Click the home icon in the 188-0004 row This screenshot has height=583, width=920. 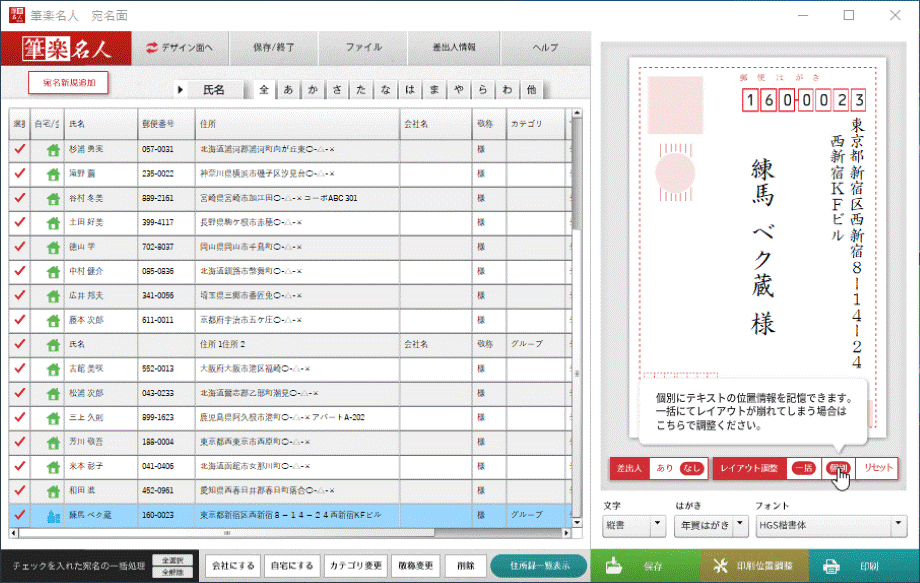(53, 443)
